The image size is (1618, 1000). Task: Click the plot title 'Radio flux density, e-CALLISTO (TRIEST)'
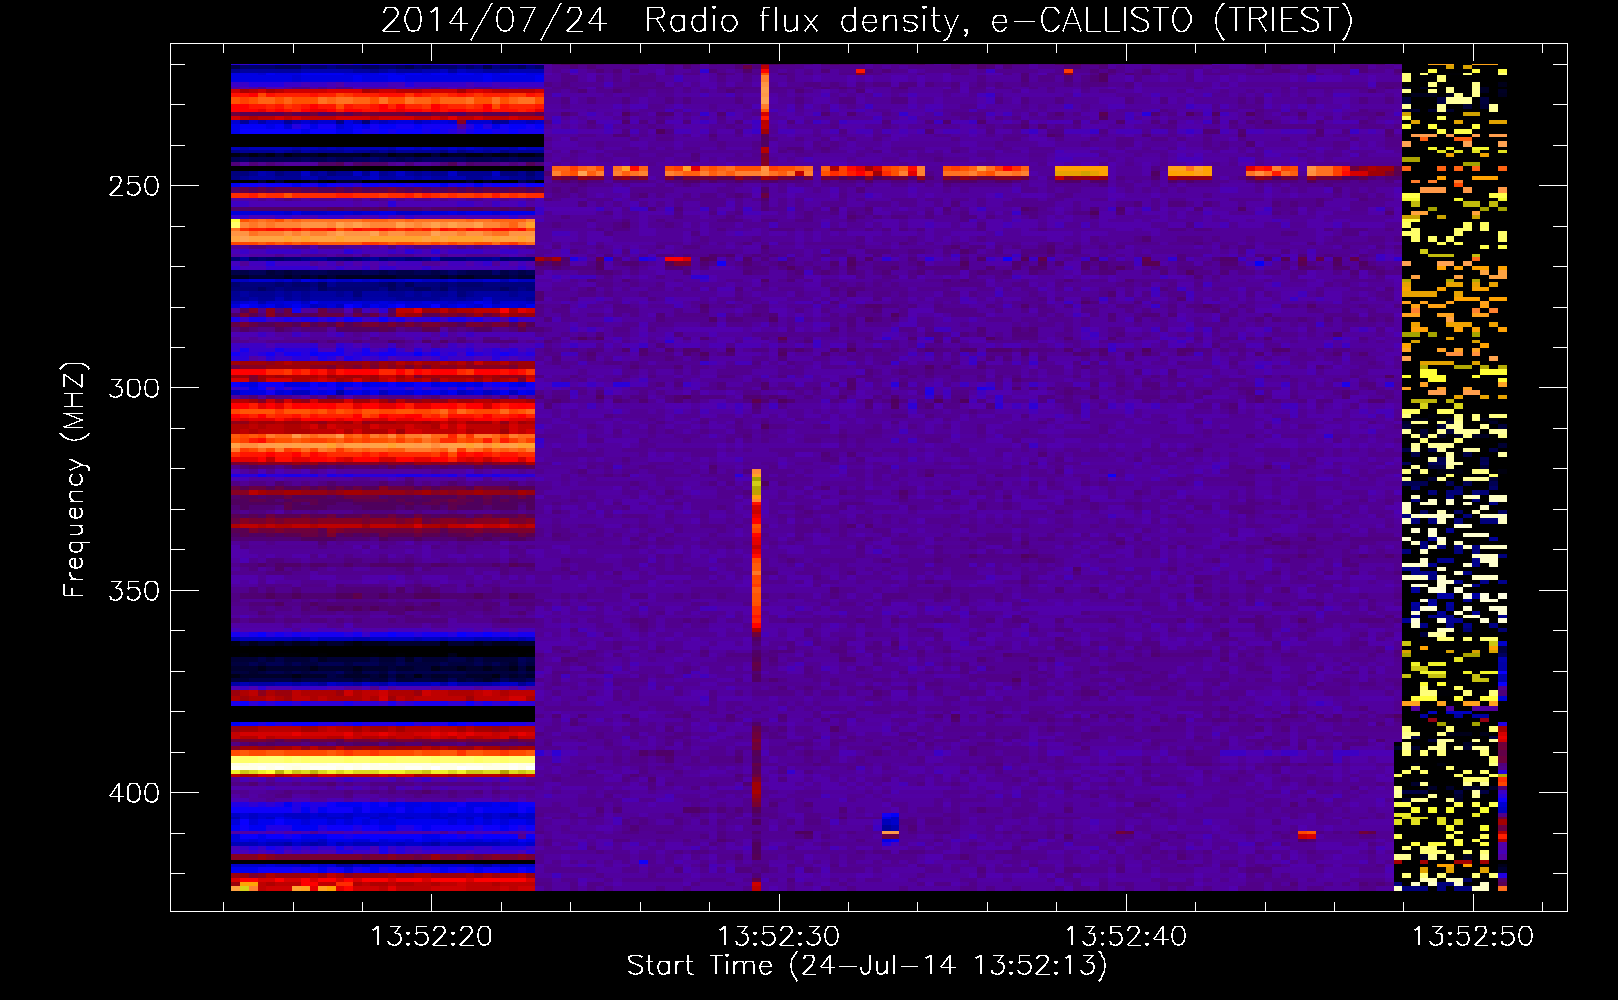(x=999, y=21)
